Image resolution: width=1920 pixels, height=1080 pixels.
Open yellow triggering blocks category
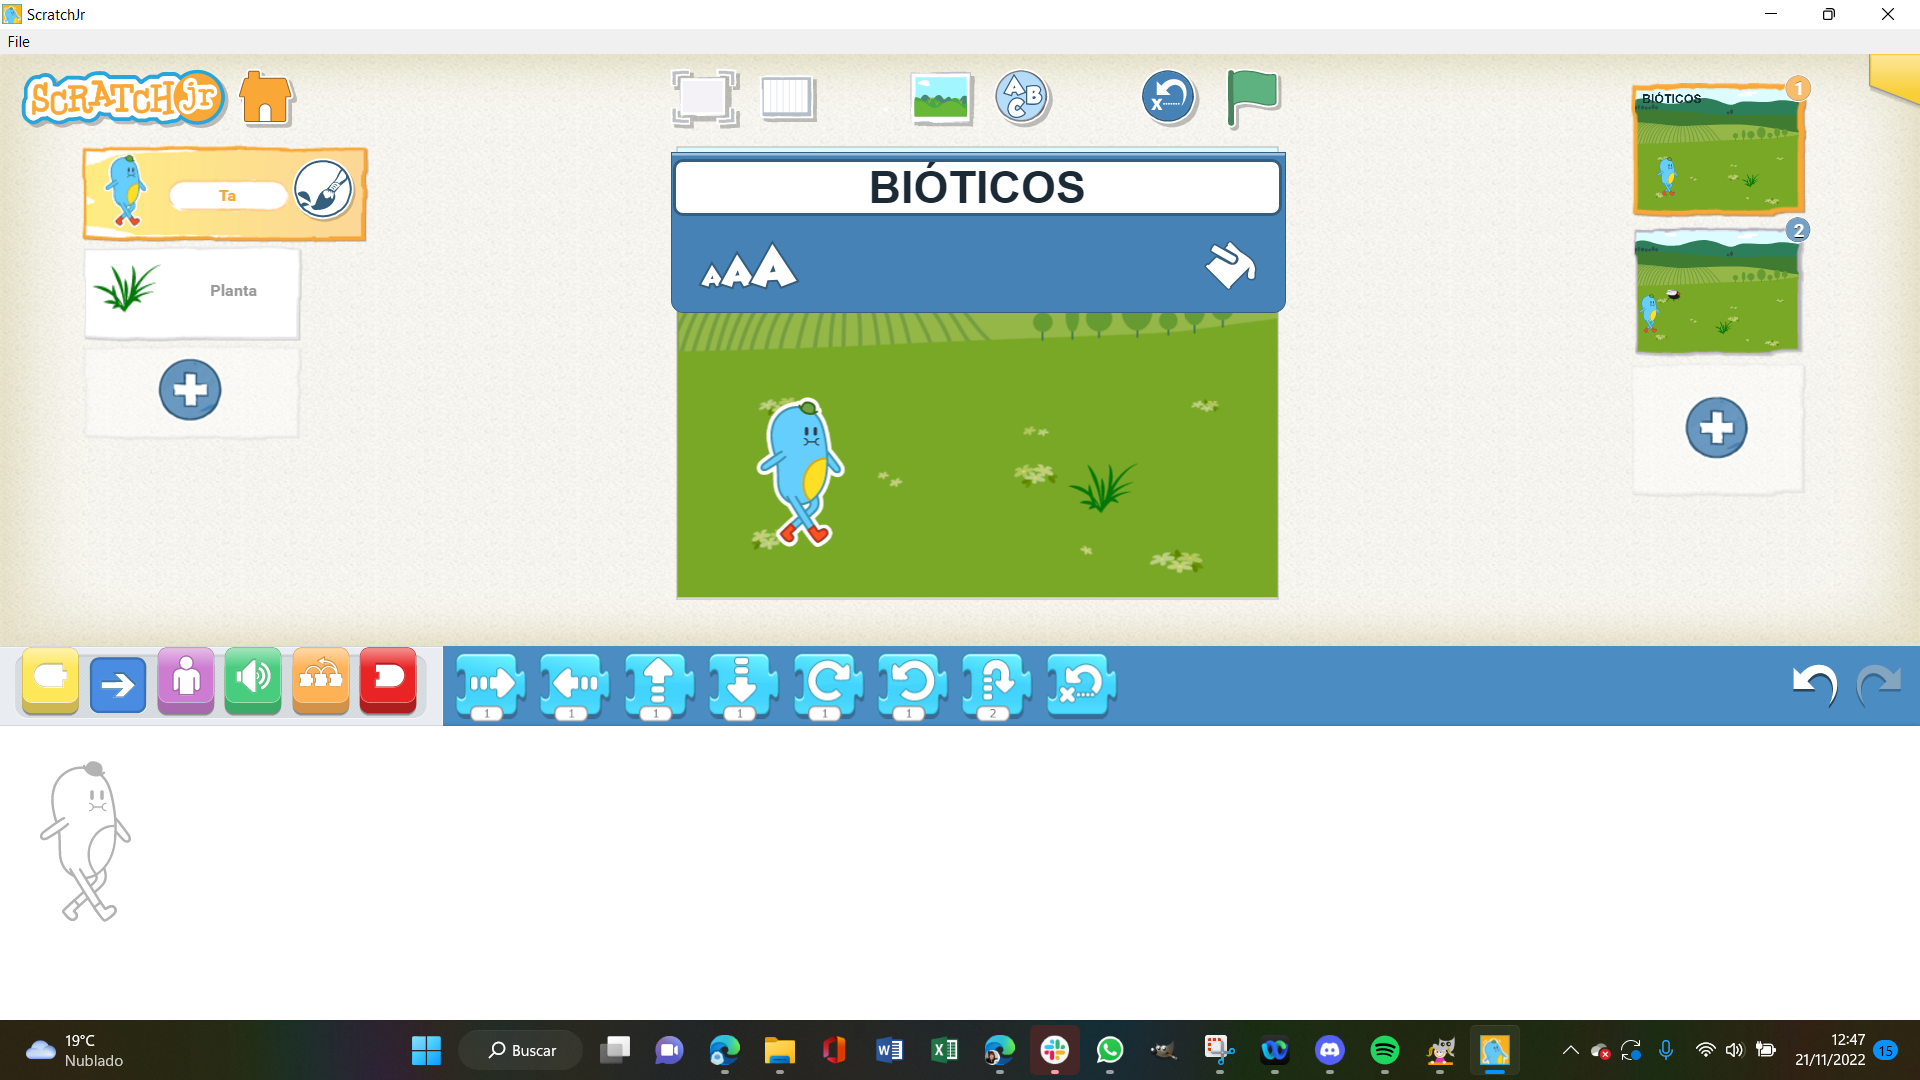tap(50, 682)
